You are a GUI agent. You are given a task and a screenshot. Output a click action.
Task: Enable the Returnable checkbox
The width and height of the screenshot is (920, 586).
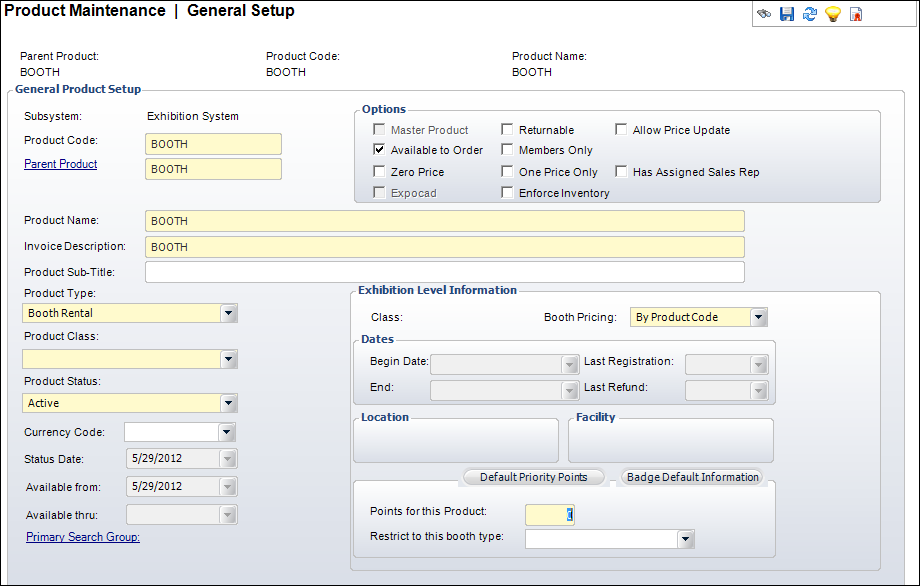click(508, 130)
